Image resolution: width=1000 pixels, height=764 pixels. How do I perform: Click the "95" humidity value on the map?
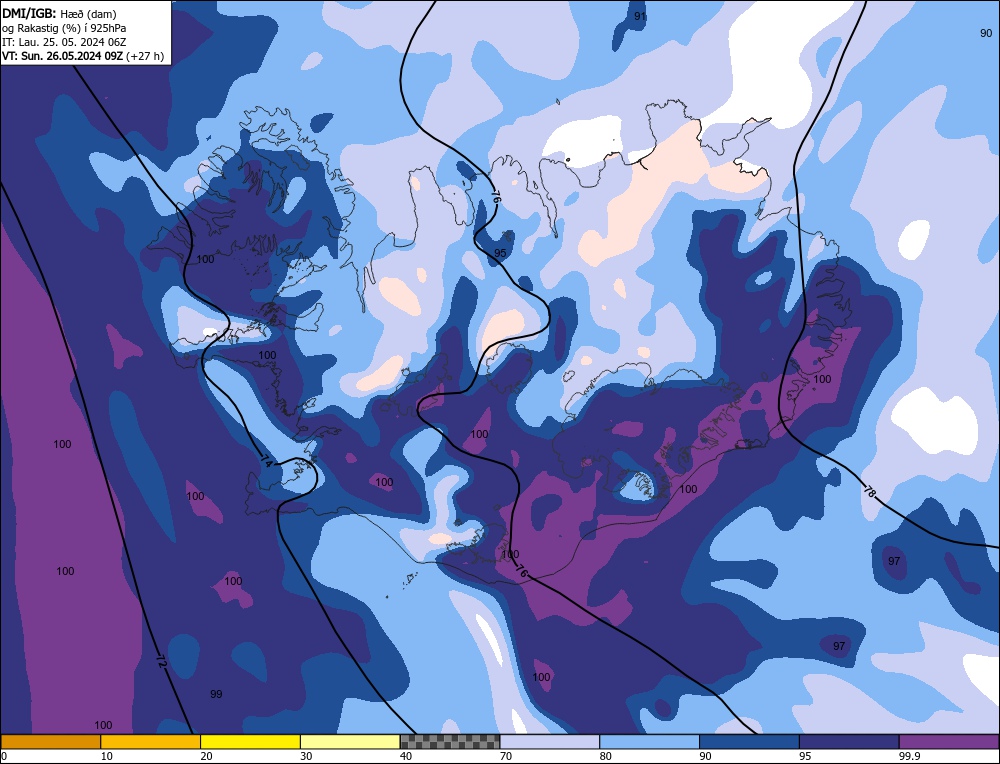point(500,253)
